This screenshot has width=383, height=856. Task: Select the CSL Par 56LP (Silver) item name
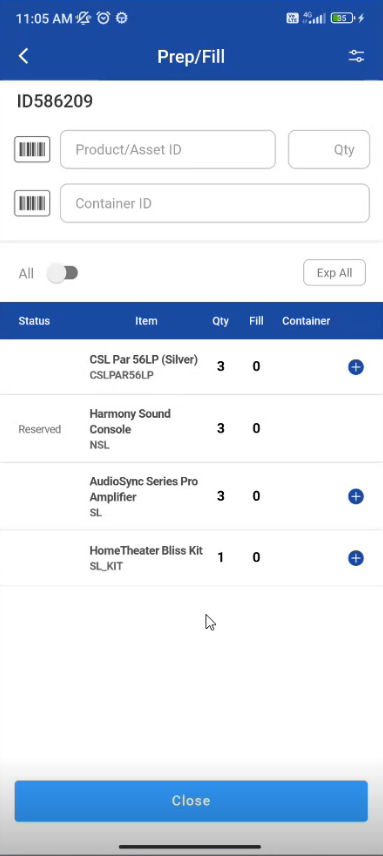tap(143, 360)
